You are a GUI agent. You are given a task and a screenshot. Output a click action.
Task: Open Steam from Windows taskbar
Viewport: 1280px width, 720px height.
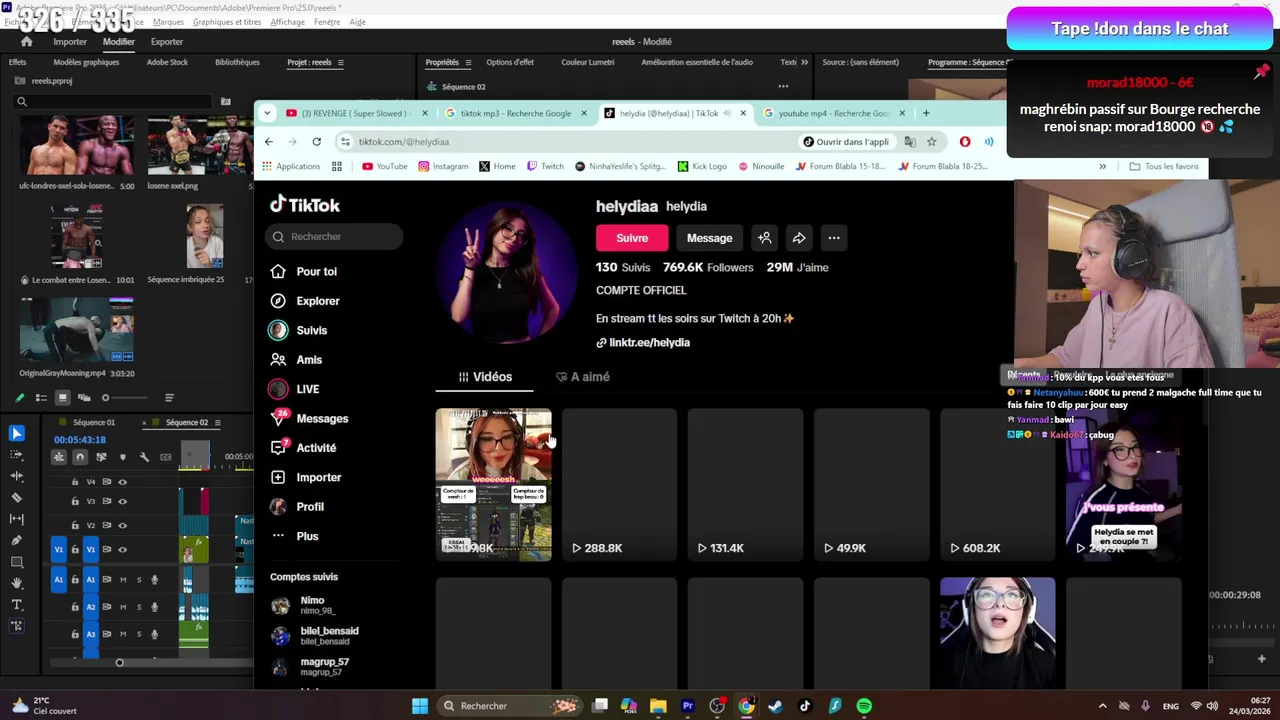(775, 706)
